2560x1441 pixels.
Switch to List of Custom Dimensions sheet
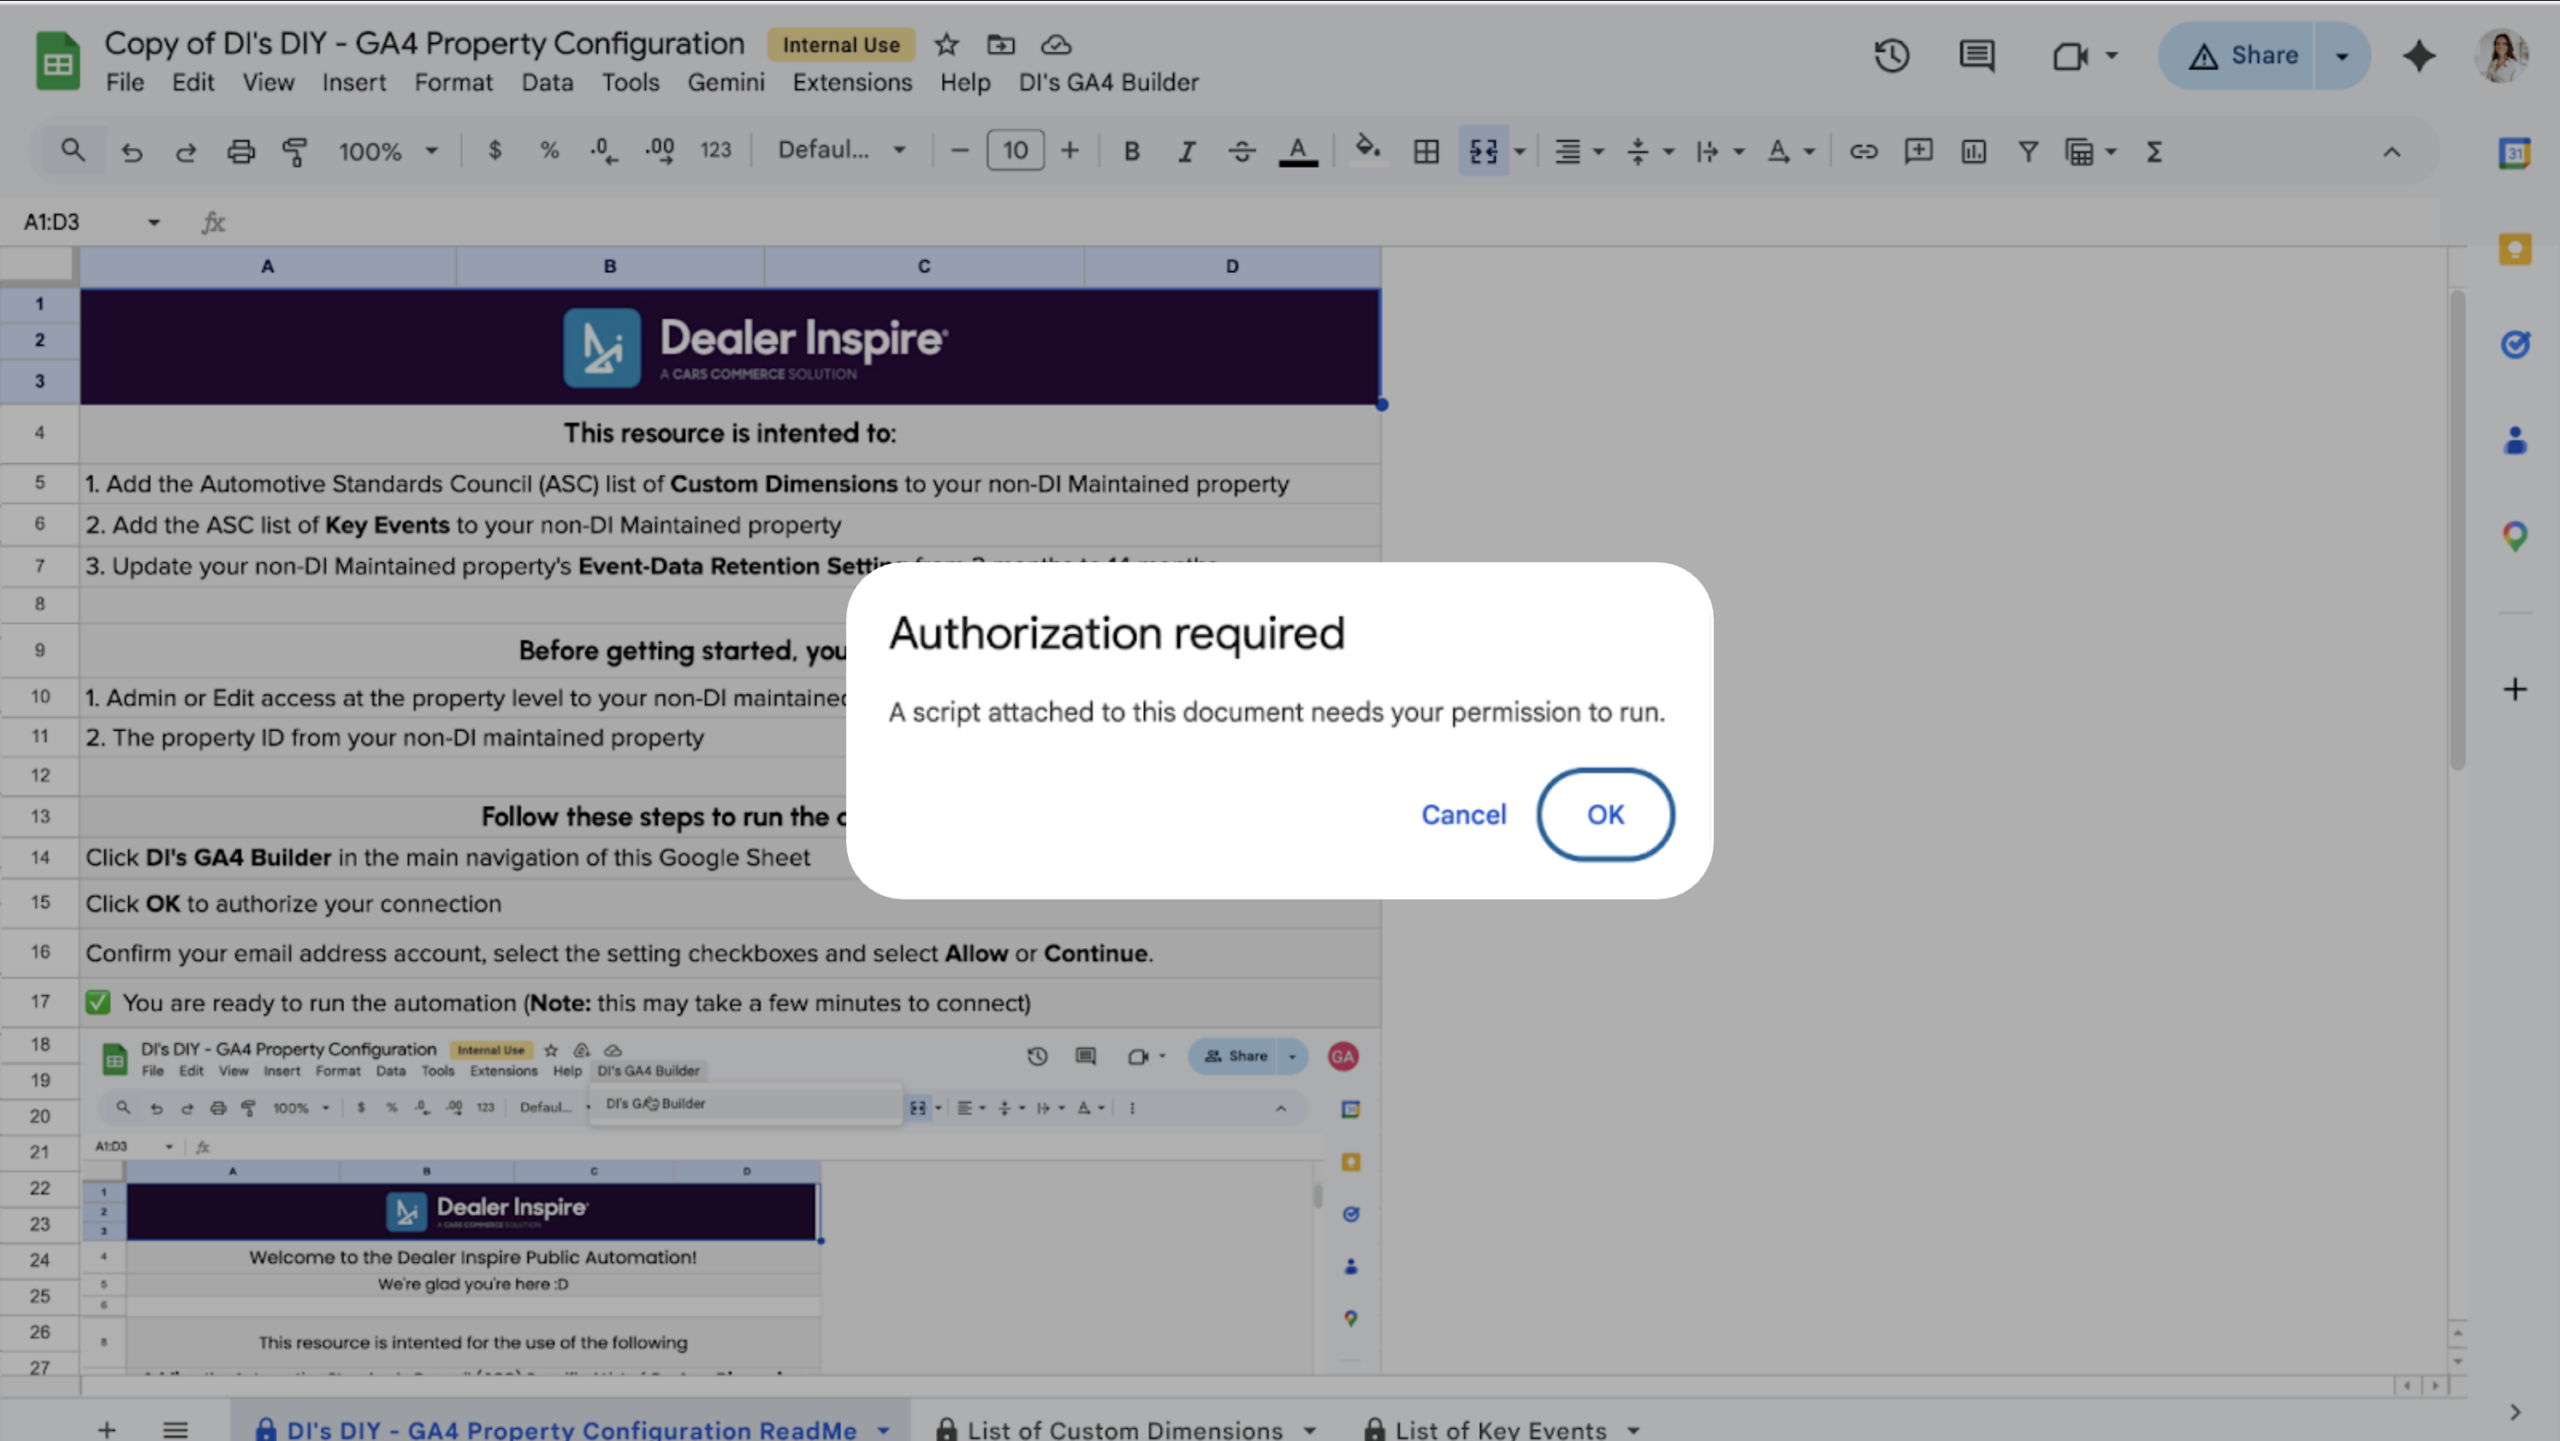[x=1125, y=1428]
